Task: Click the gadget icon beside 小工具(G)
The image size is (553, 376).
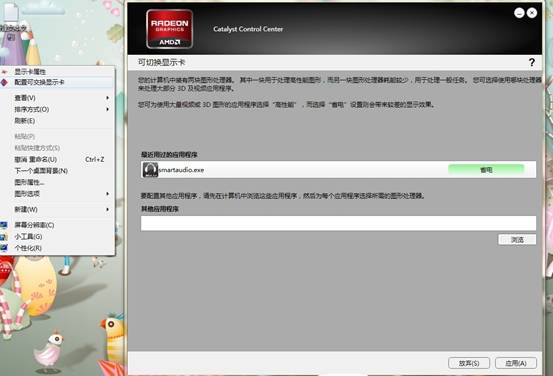Action: coord(4,237)
